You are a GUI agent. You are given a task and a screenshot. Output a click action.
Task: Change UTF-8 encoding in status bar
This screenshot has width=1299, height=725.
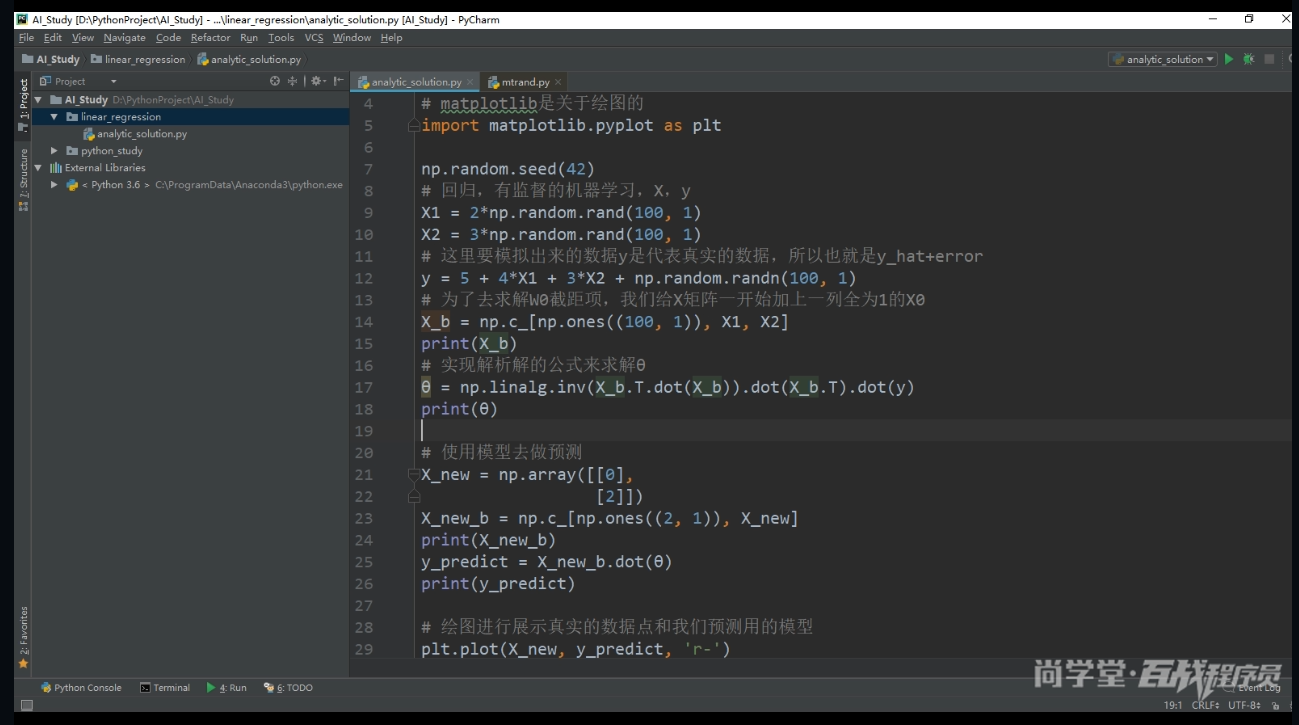click(x=1244, y=705)
